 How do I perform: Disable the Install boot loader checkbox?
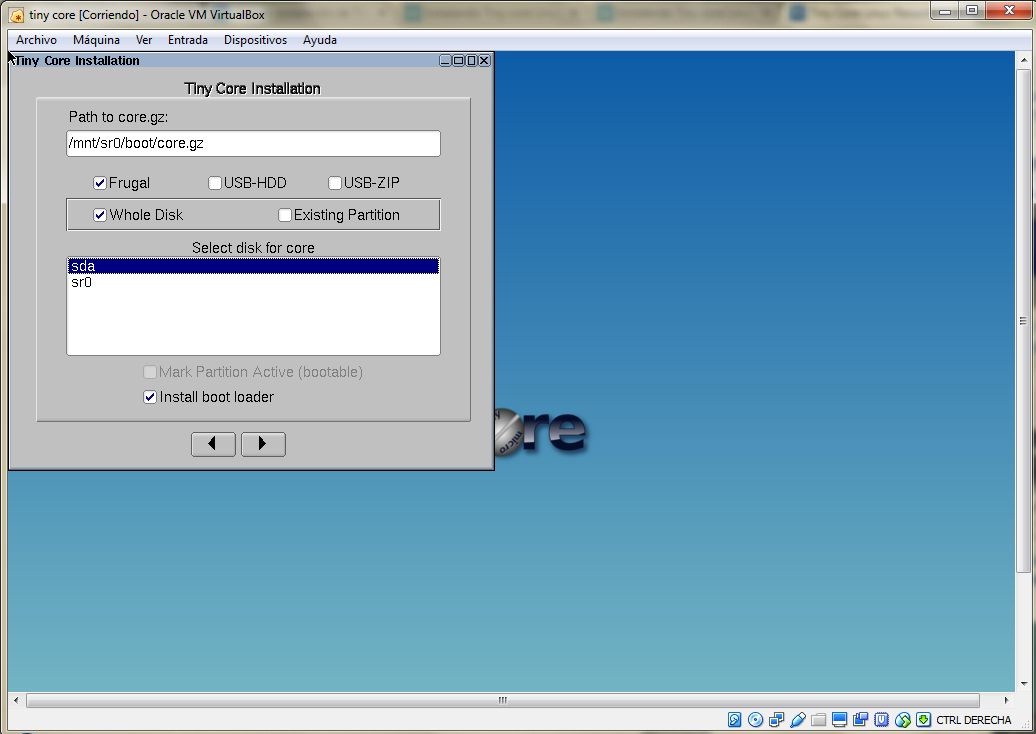(x=150, y=397)
